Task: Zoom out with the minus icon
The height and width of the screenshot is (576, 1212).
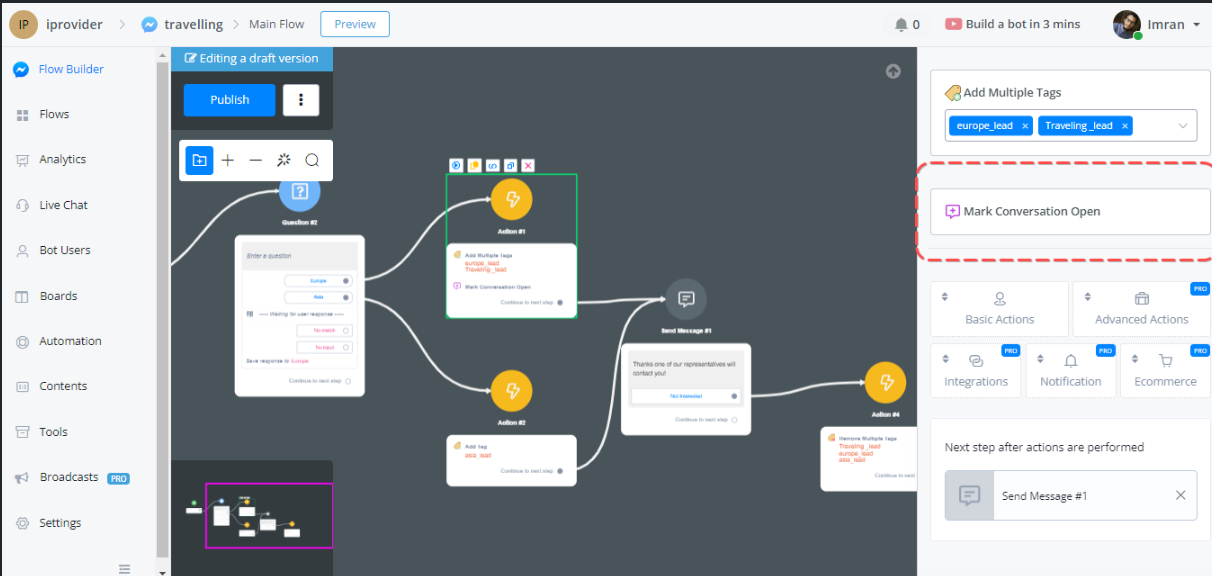Action: (256, 160)
